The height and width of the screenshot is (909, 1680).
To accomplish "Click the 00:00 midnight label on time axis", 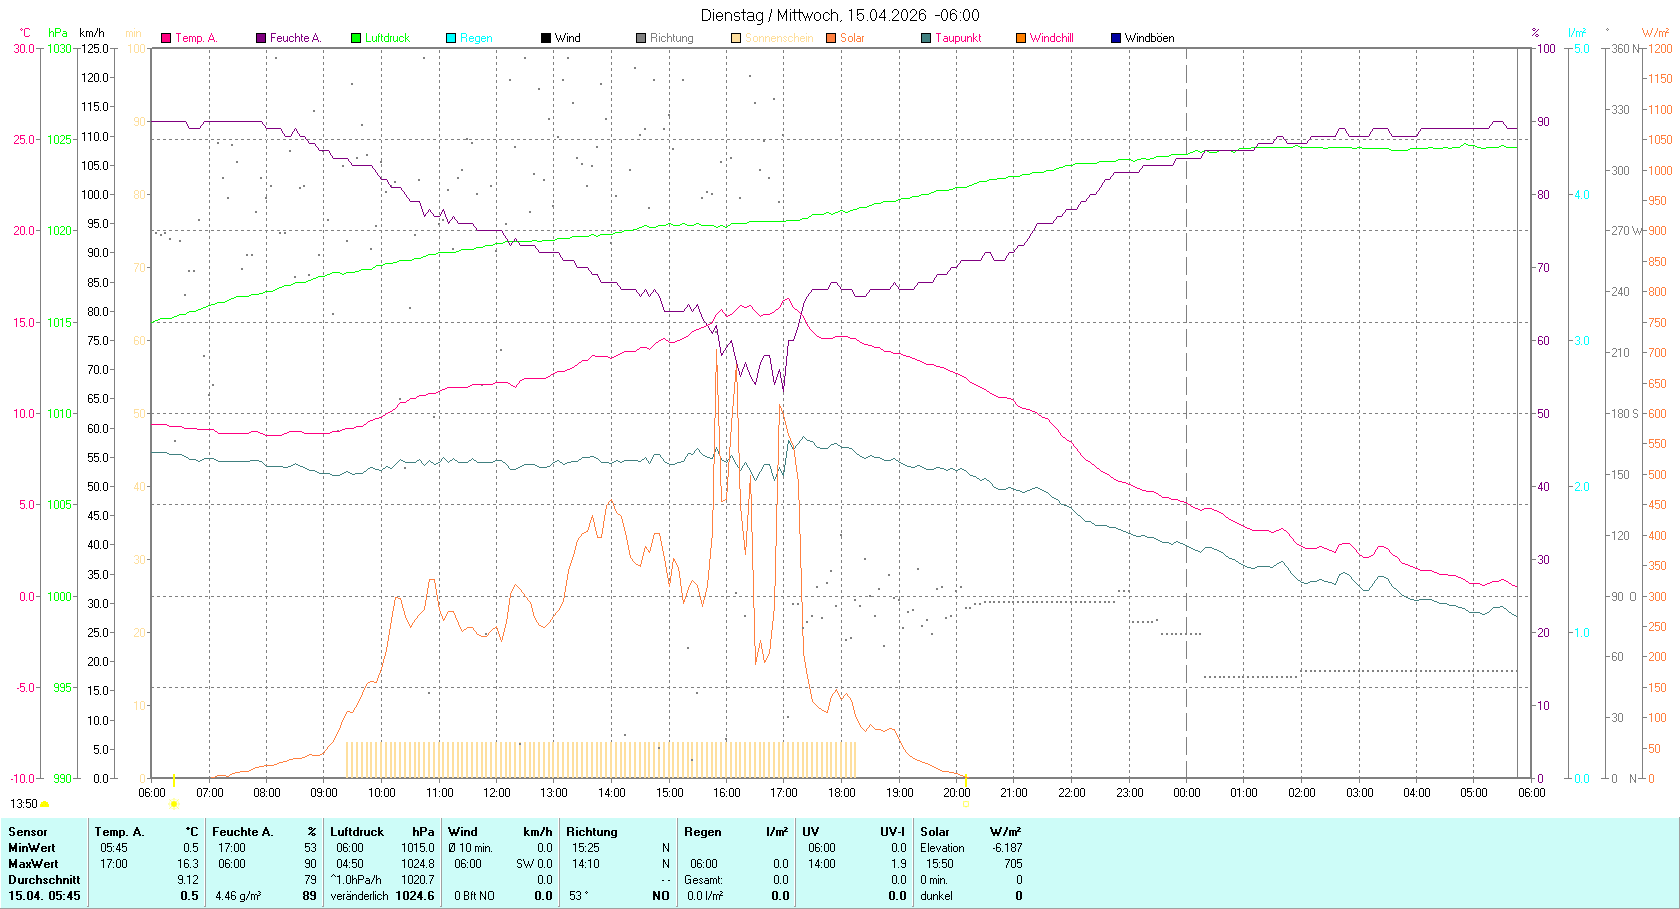I will [1187, 792].
